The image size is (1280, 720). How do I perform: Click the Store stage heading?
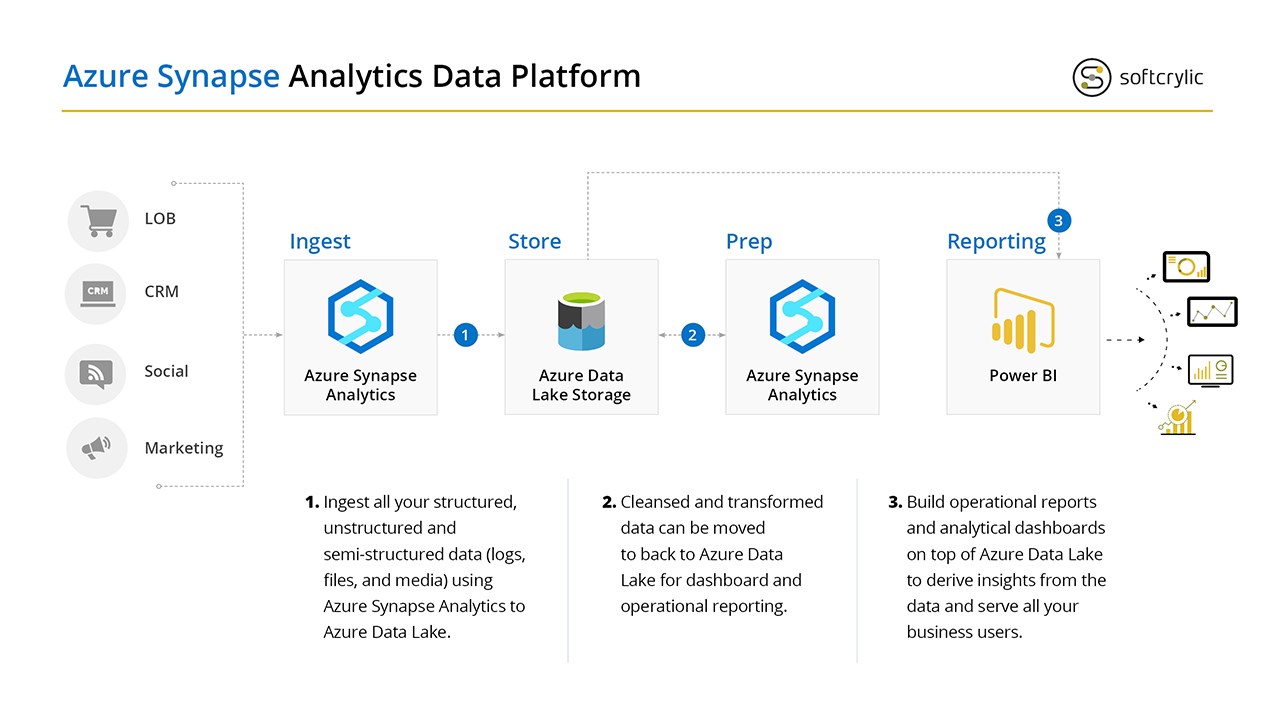(534, 241)
